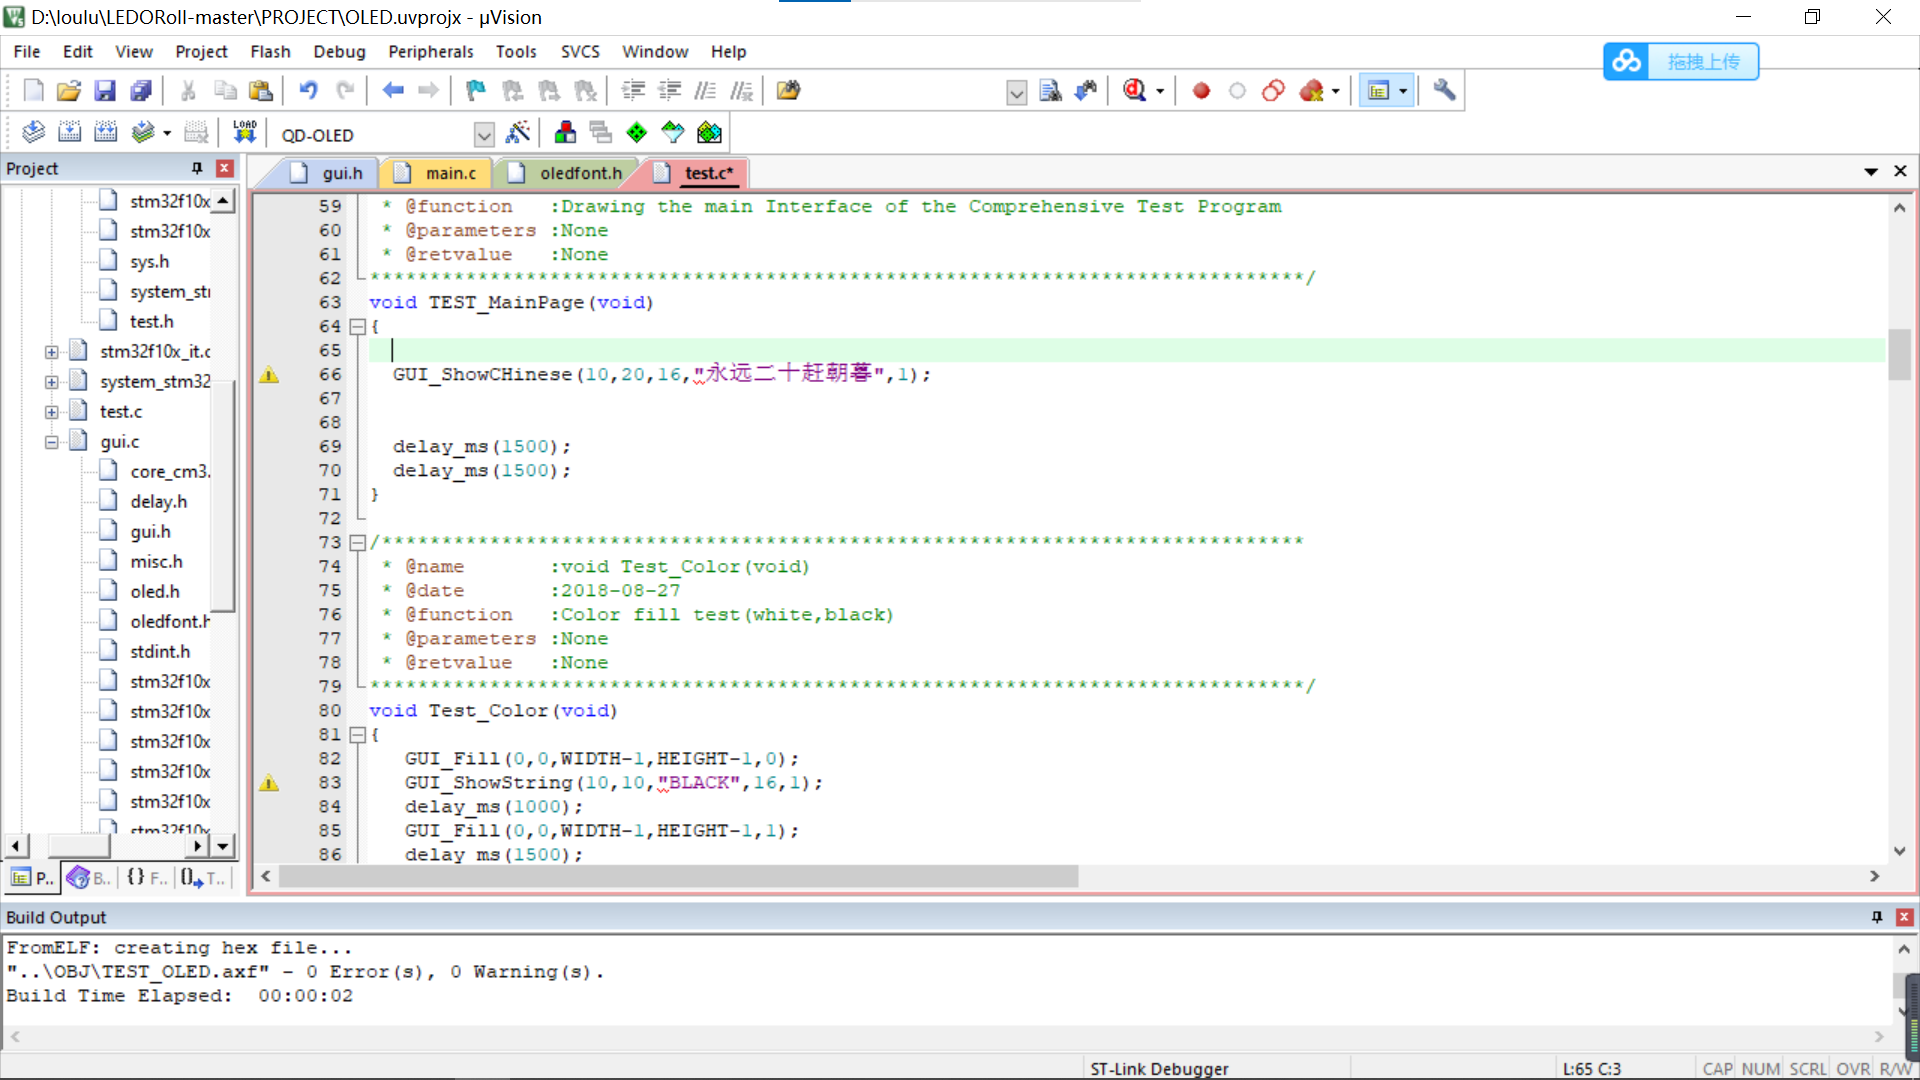This screenshot has height=1080, width=1920.
Task: Insert a bookmark with the flag icon
Action: tap(476, 91)
